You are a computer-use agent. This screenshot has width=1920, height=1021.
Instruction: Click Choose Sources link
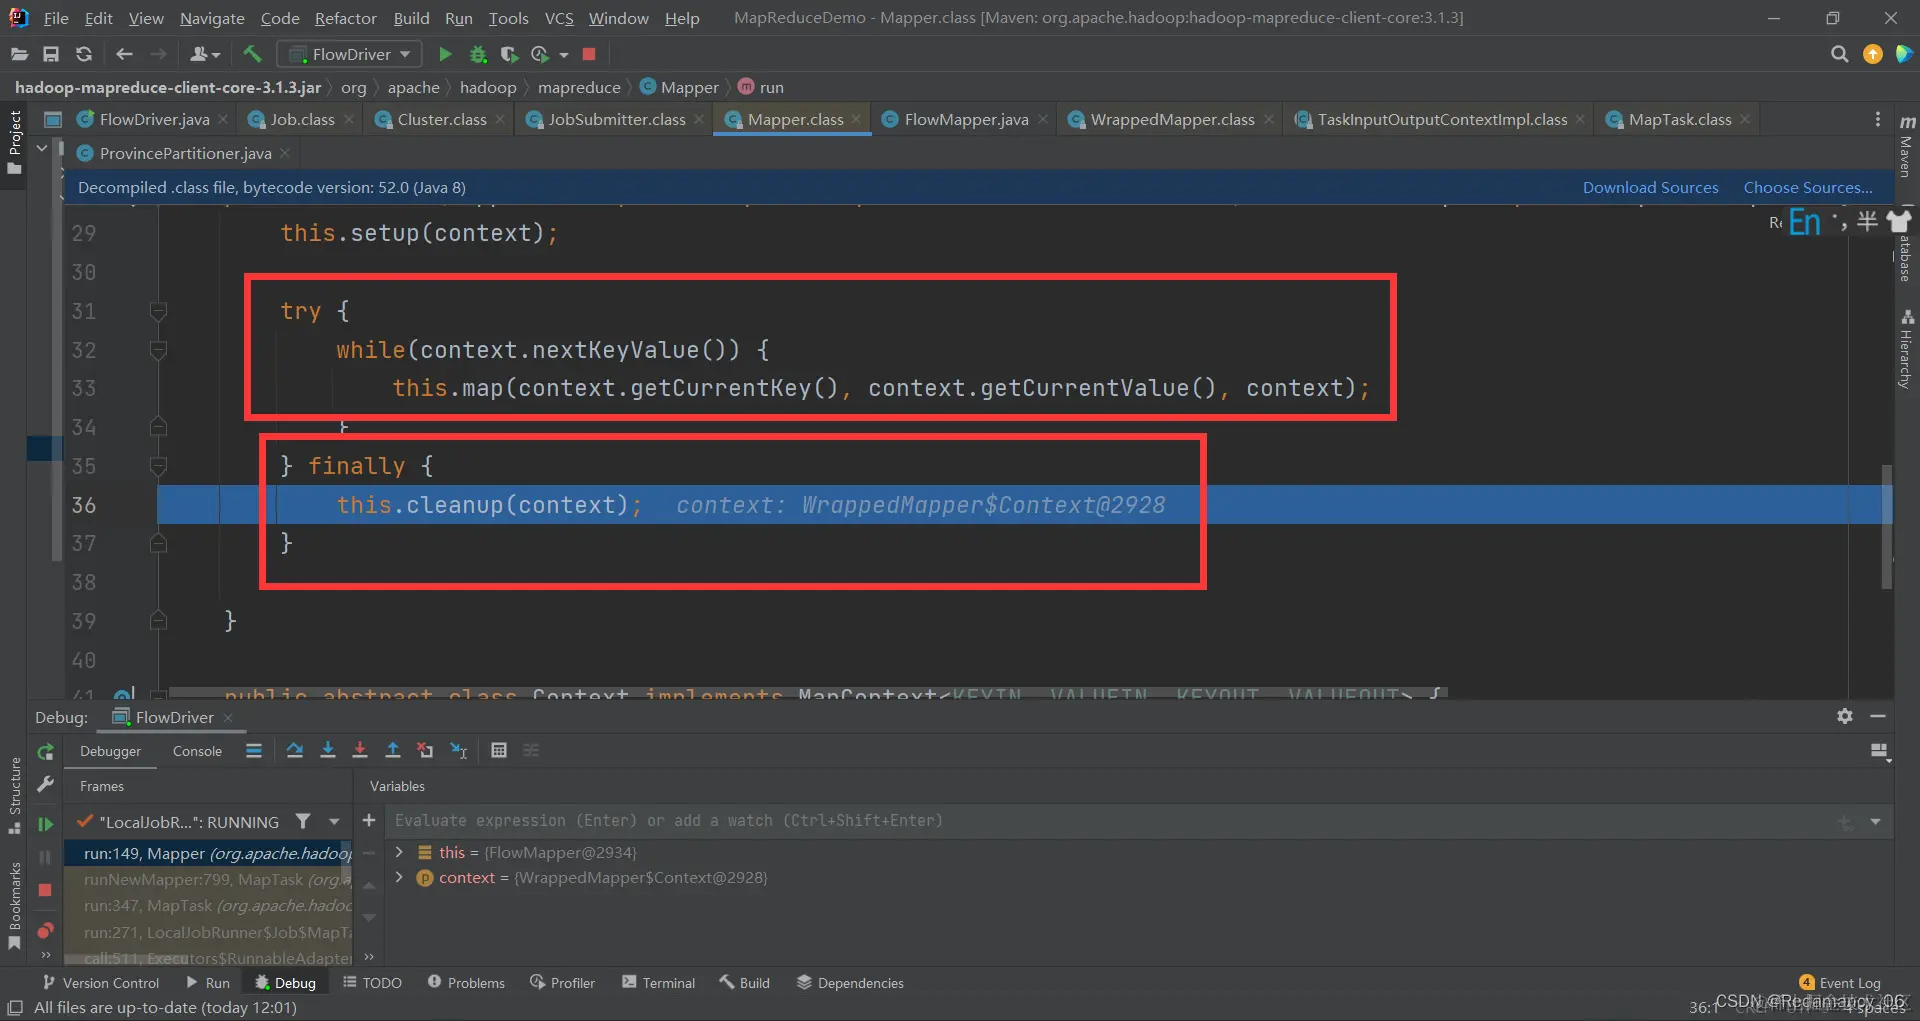click(1808, 187)
